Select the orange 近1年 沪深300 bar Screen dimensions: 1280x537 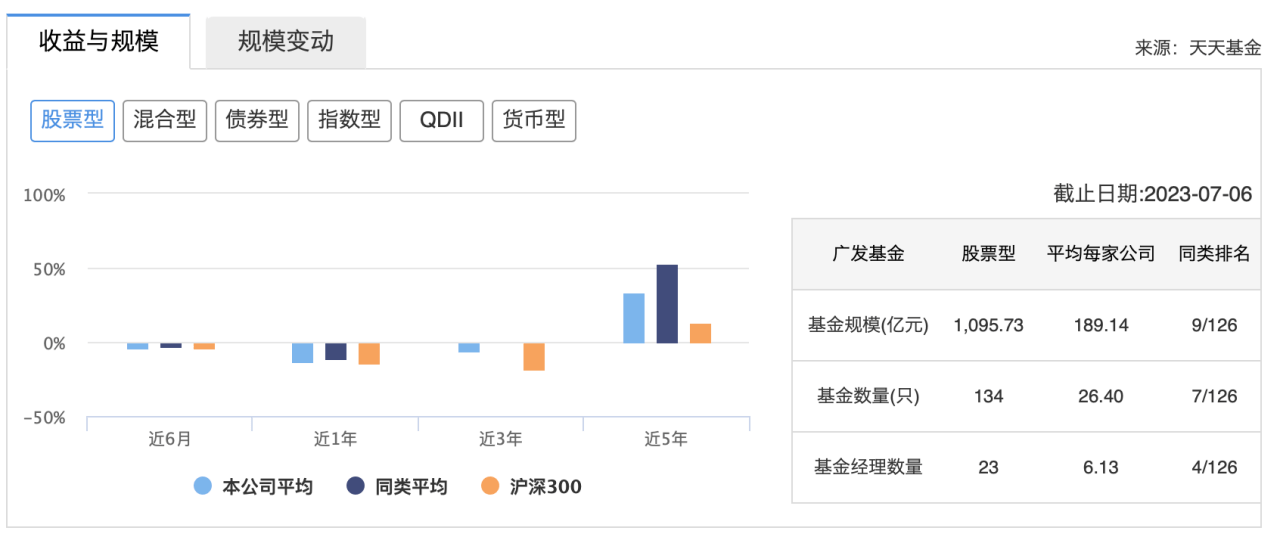(x=369, y=354)
